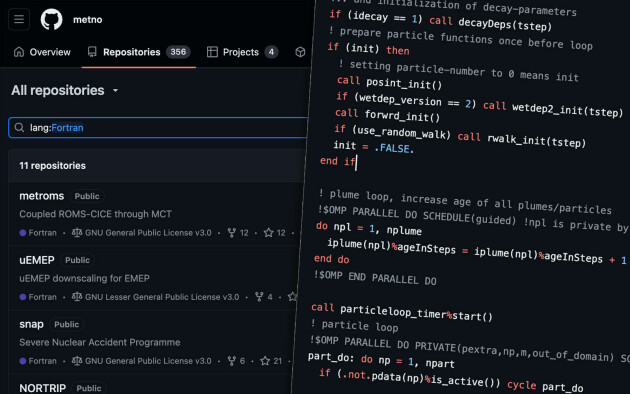Open metroms forks count 12
This screenshot has width=630, height=394.
click(x=238, y=233)
